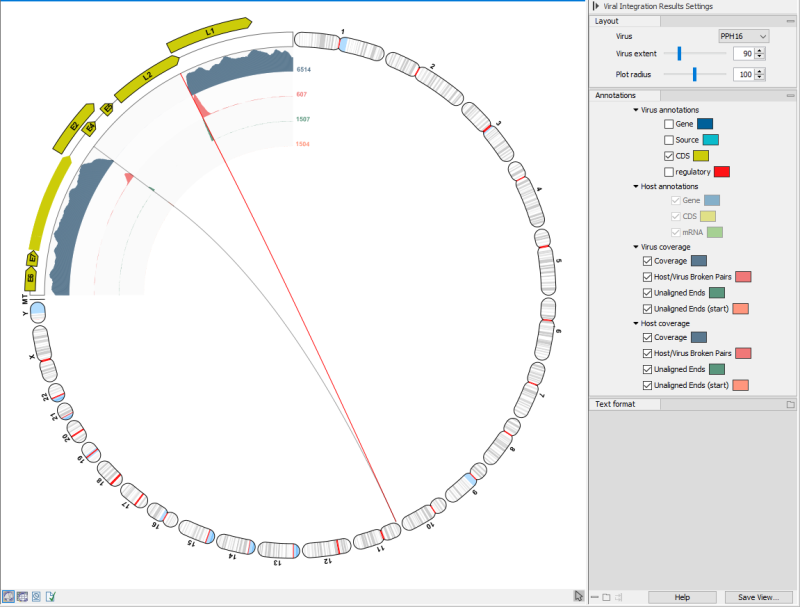Screen dimensions: 800x607
Task: Open the report icon with green checkmark
Action: (x=50, y=596)
